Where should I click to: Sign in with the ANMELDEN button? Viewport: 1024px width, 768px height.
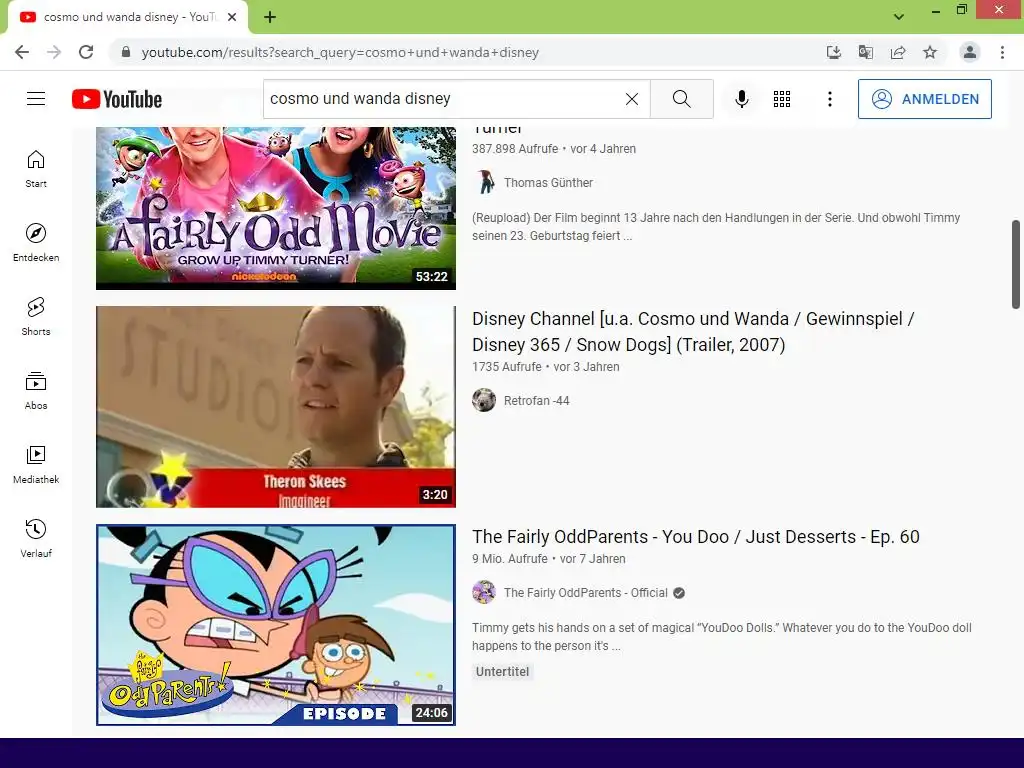pos(925,99)
